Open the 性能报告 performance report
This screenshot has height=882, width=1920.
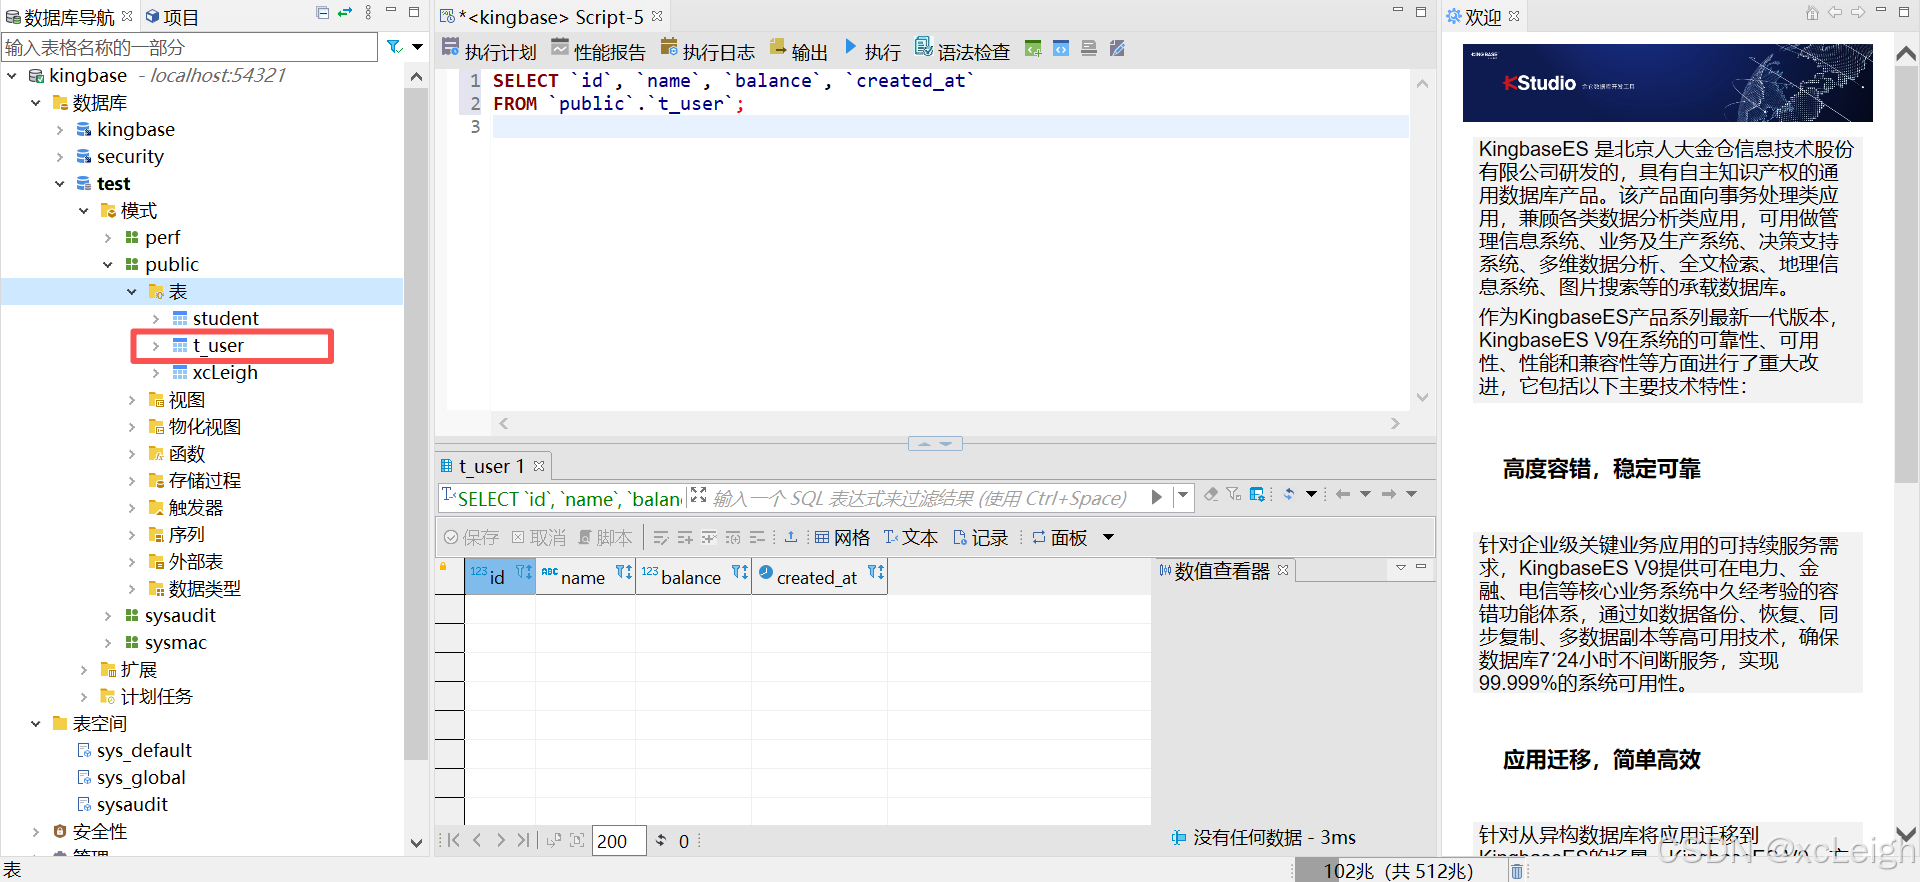(x=598, y=50)
